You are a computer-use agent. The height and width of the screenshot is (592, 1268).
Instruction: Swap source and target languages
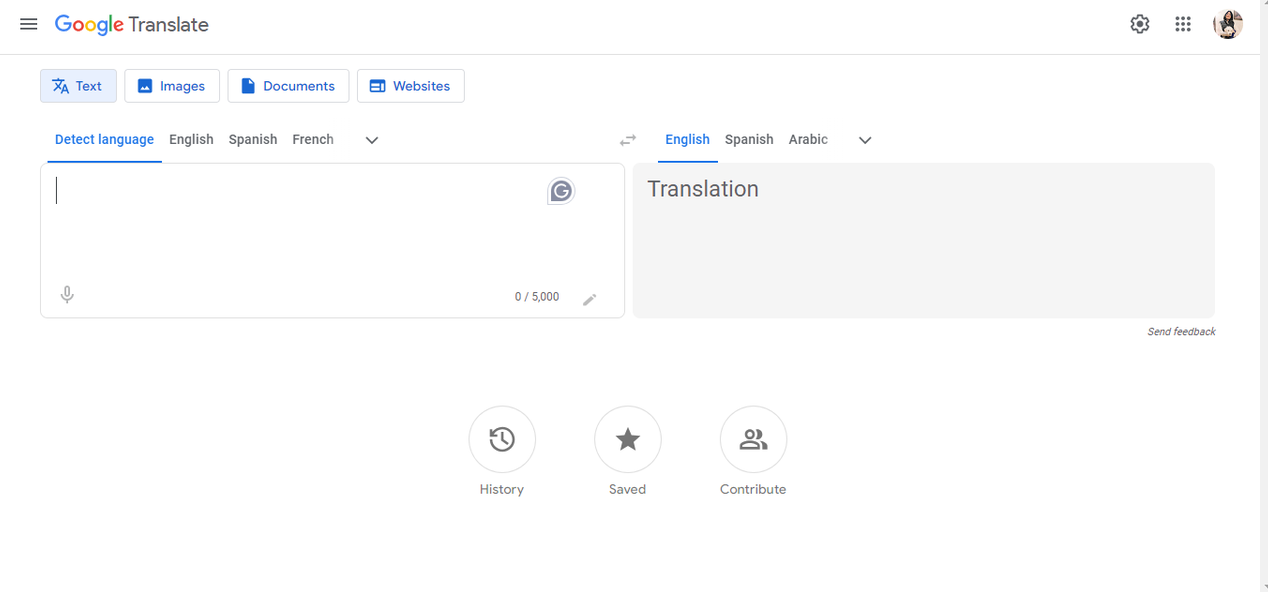pyautogui.click(x=628, y=140)
